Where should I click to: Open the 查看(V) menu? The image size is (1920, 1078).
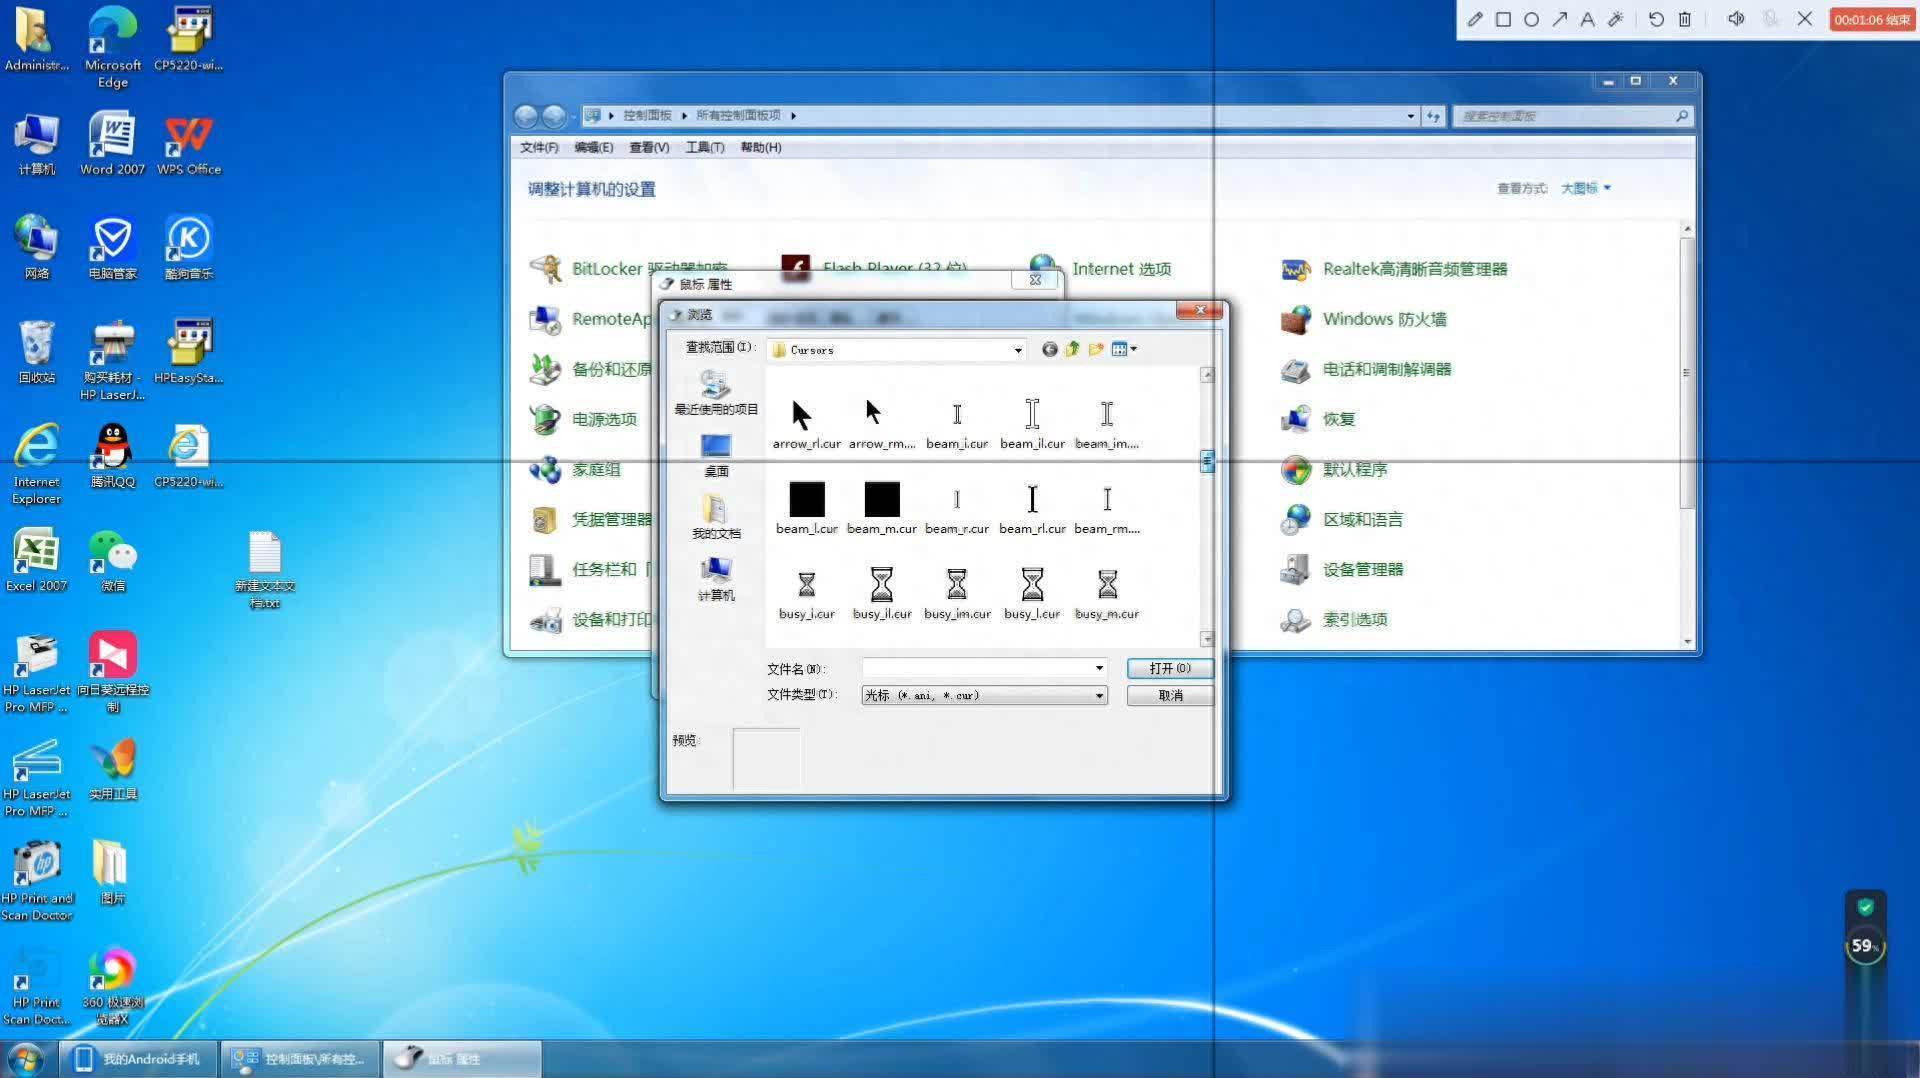click(648, 147)
